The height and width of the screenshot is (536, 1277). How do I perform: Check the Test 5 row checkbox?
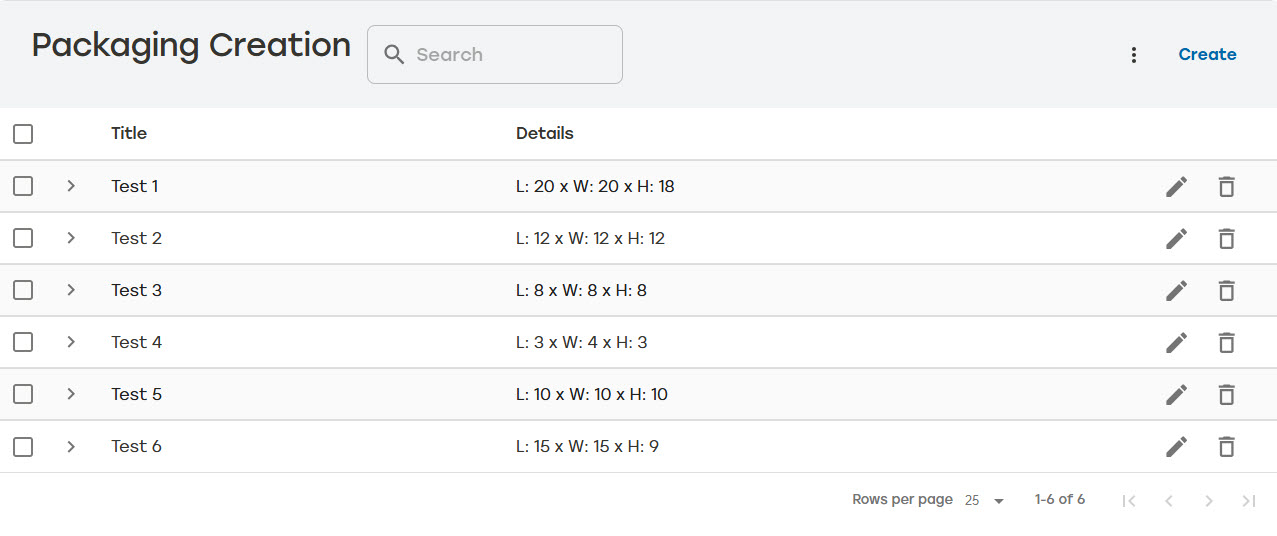pyautogui.click(x=23, y=394)
